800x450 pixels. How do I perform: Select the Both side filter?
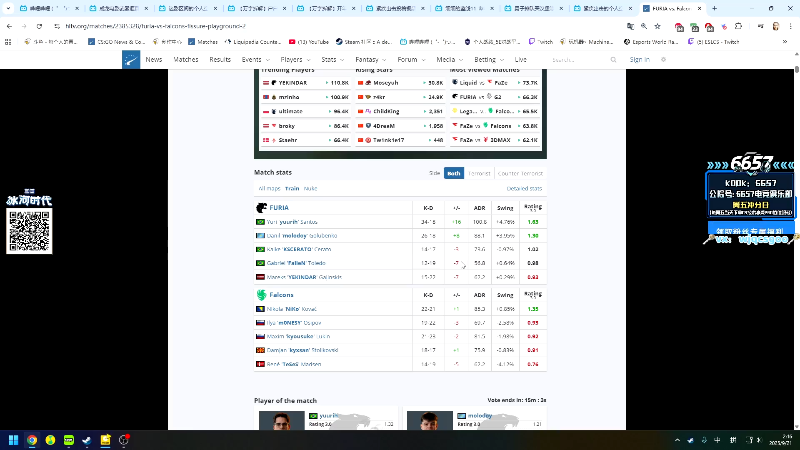(454, 173)
